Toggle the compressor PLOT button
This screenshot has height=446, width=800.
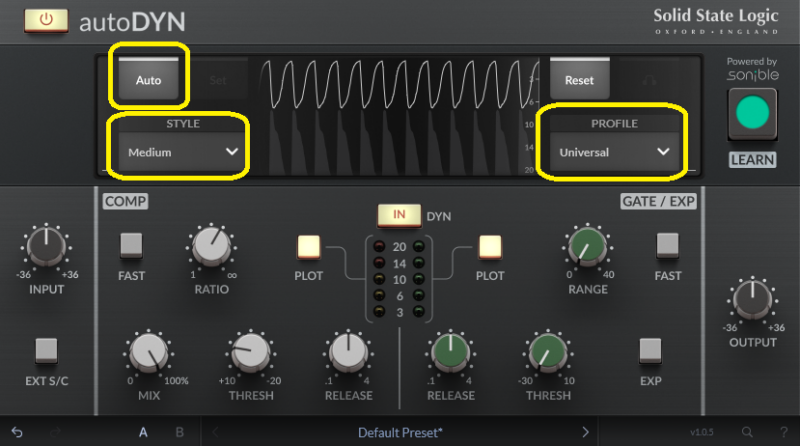coord(308,247)
